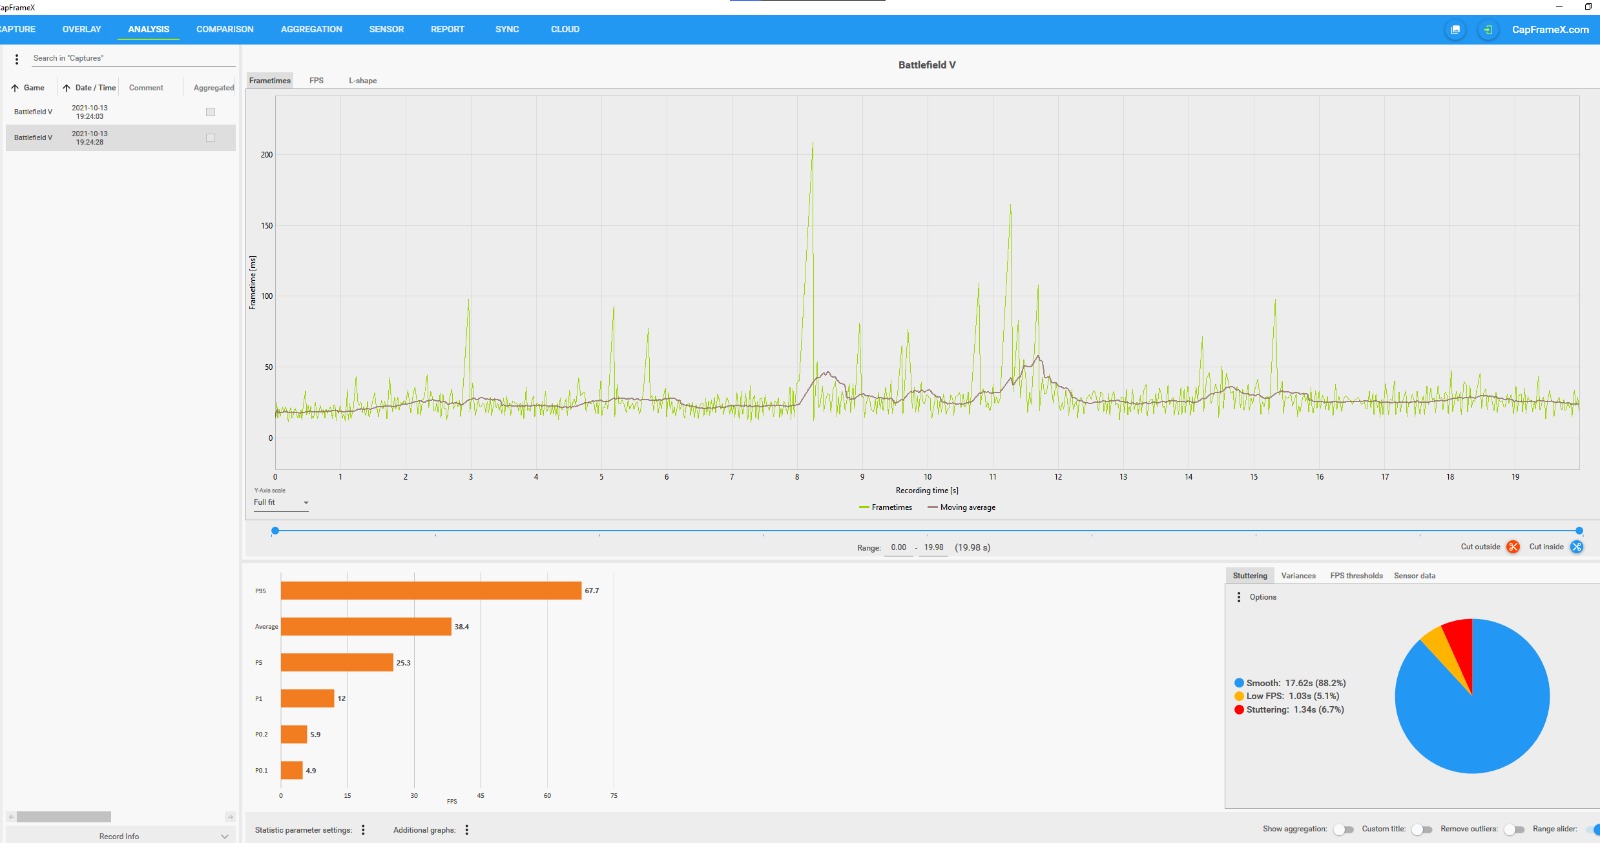Switch to the Overlay tab

[82, 30]
